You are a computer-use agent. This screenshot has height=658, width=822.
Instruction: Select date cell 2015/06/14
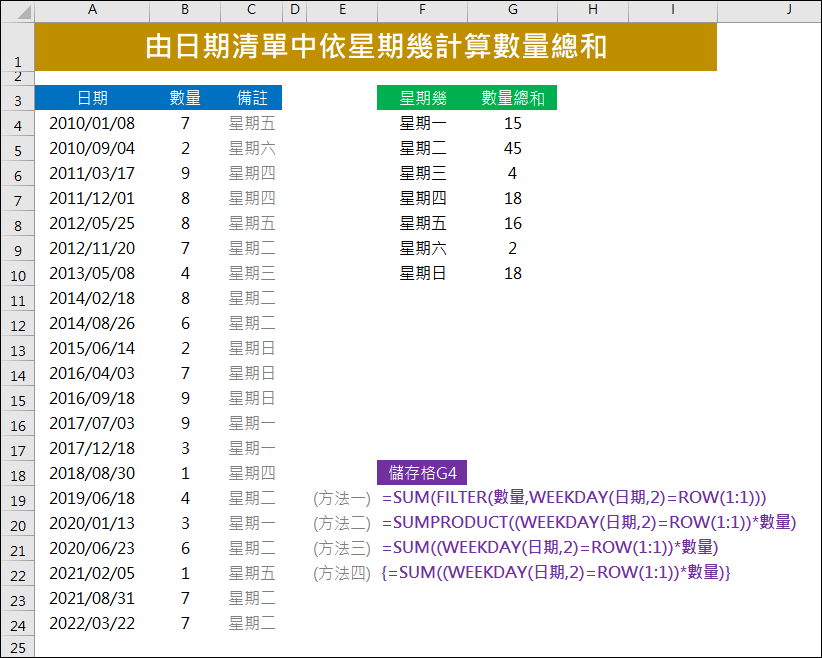click(x=92, y=348)
